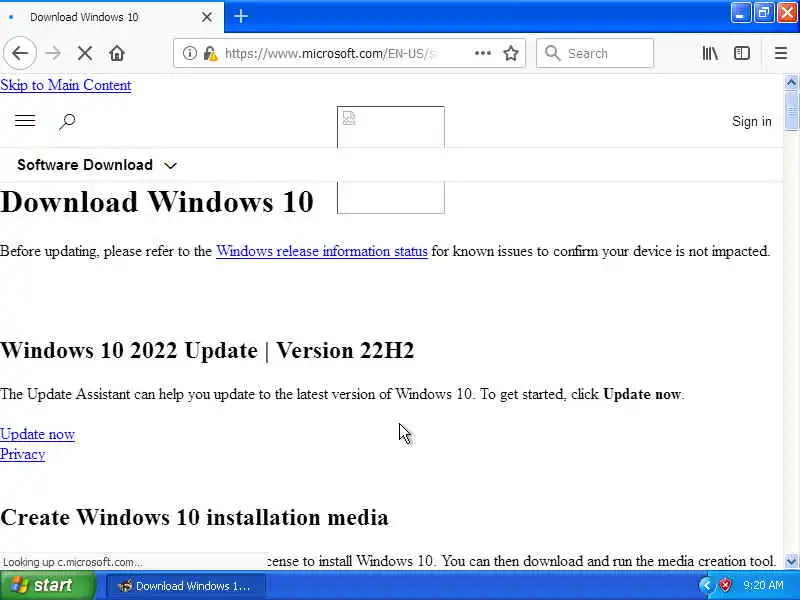Select the Download Windows 10 tab
Viewport: 800px width, 600px height.
pyautogui.click(x=112, y=17)
